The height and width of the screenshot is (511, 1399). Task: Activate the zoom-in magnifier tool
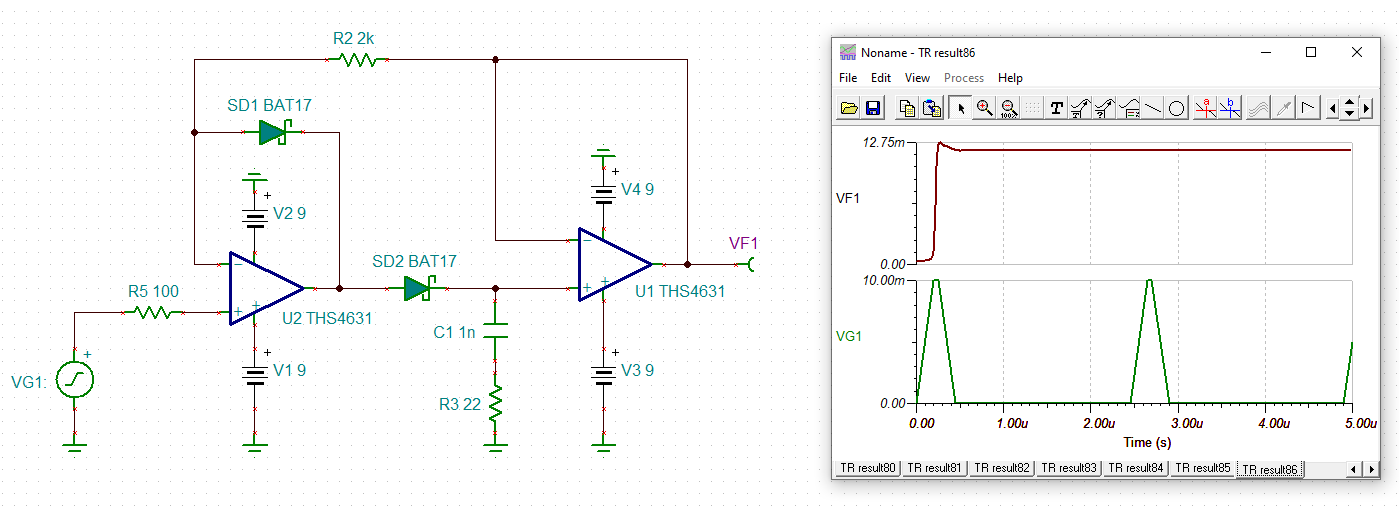click(985, 108)
